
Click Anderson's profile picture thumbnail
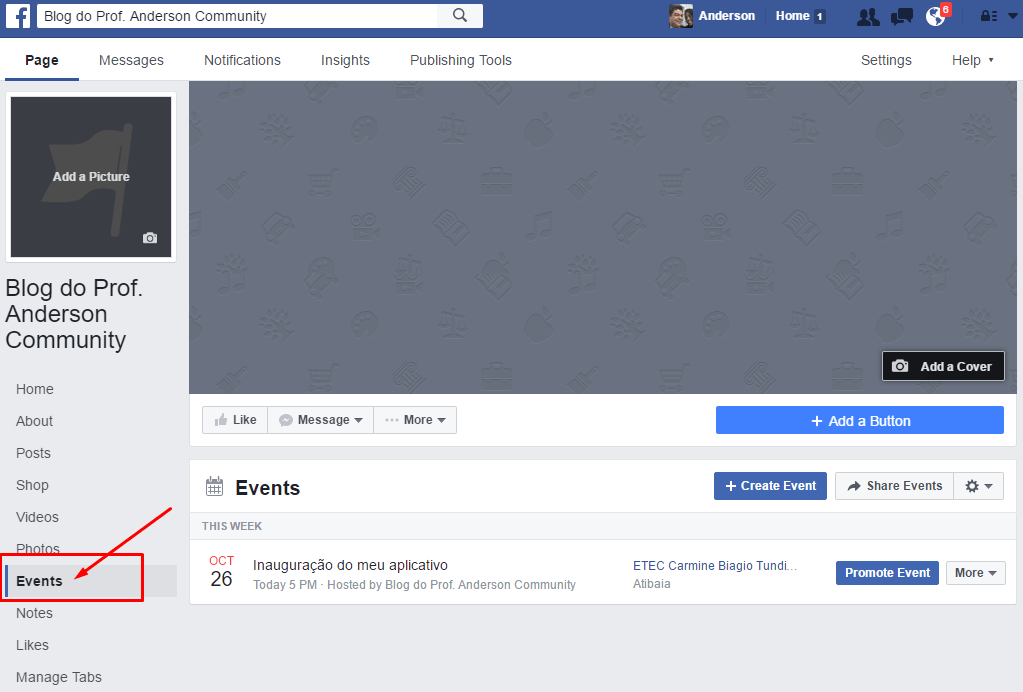[x=680, y=16]
